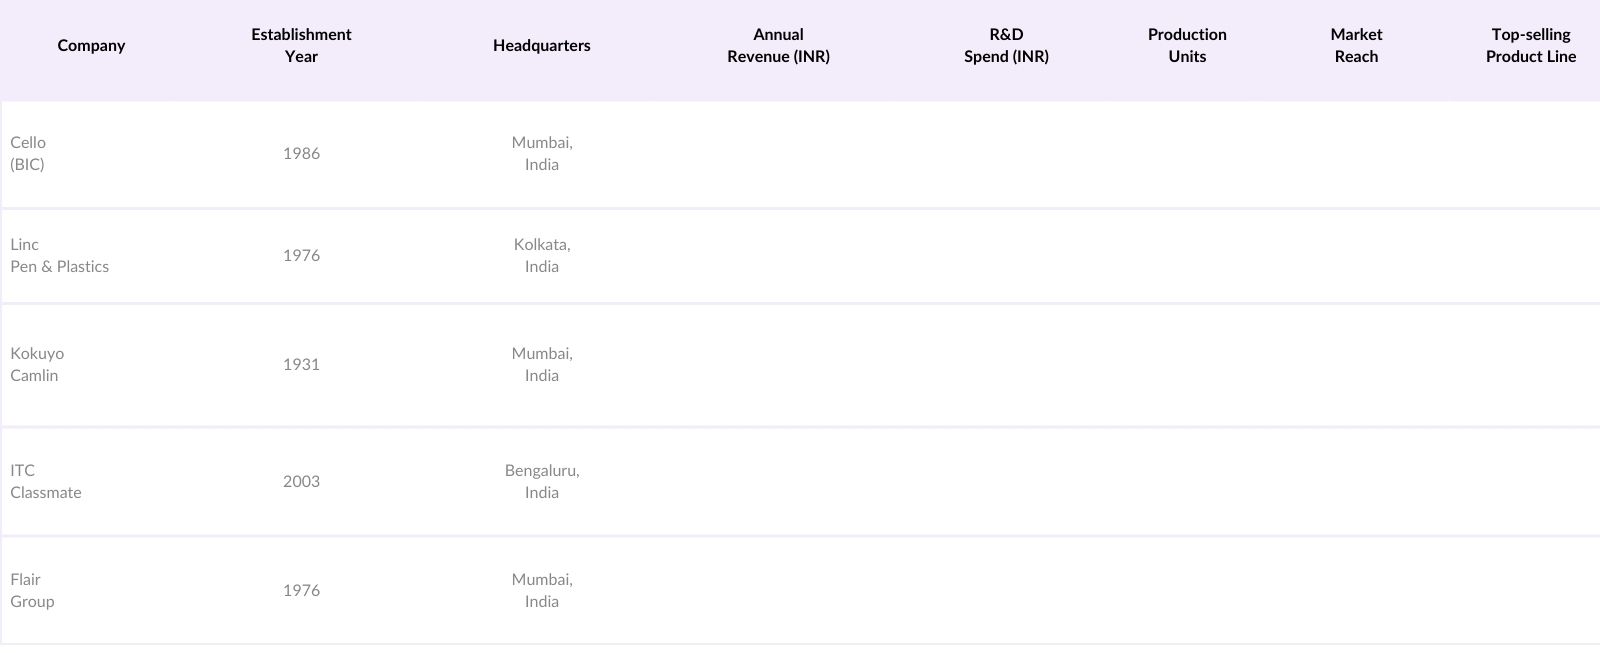This screenshot has width=1600, height=653.
Task: Select the ITC Classmate company cell
Action: [x=46, y=482]
